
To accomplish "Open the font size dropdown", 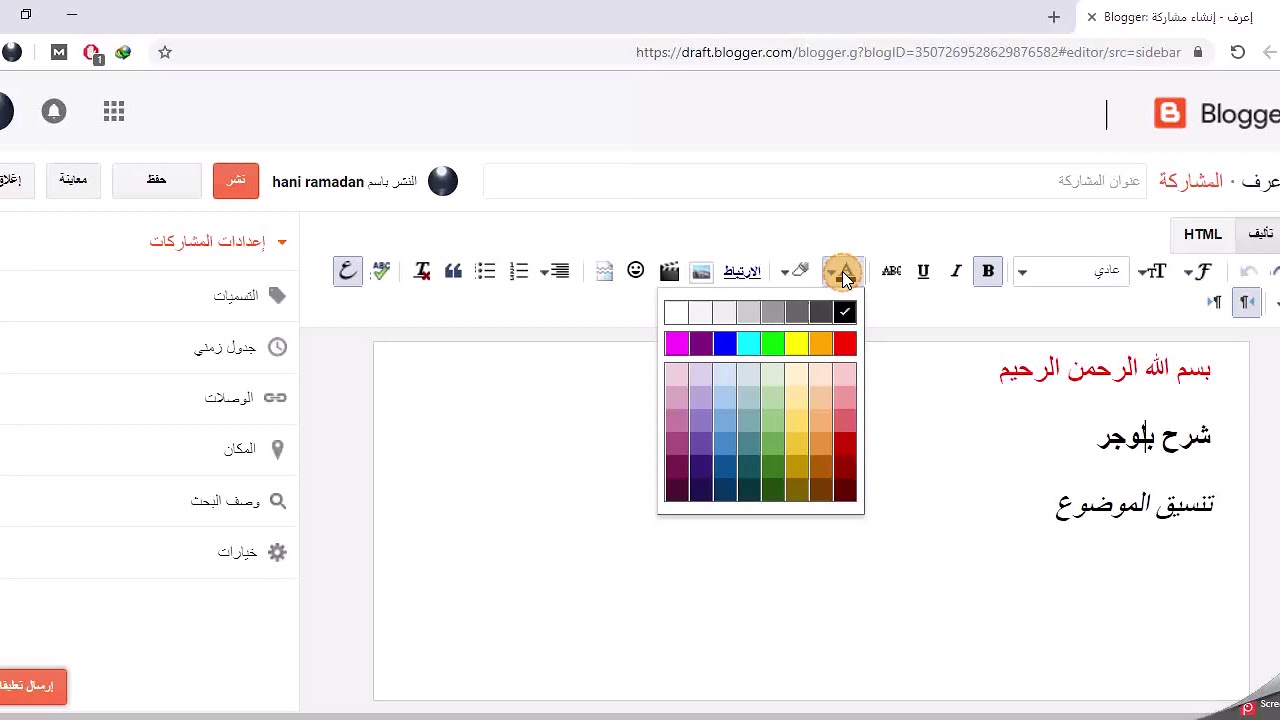I will 1151,271.
